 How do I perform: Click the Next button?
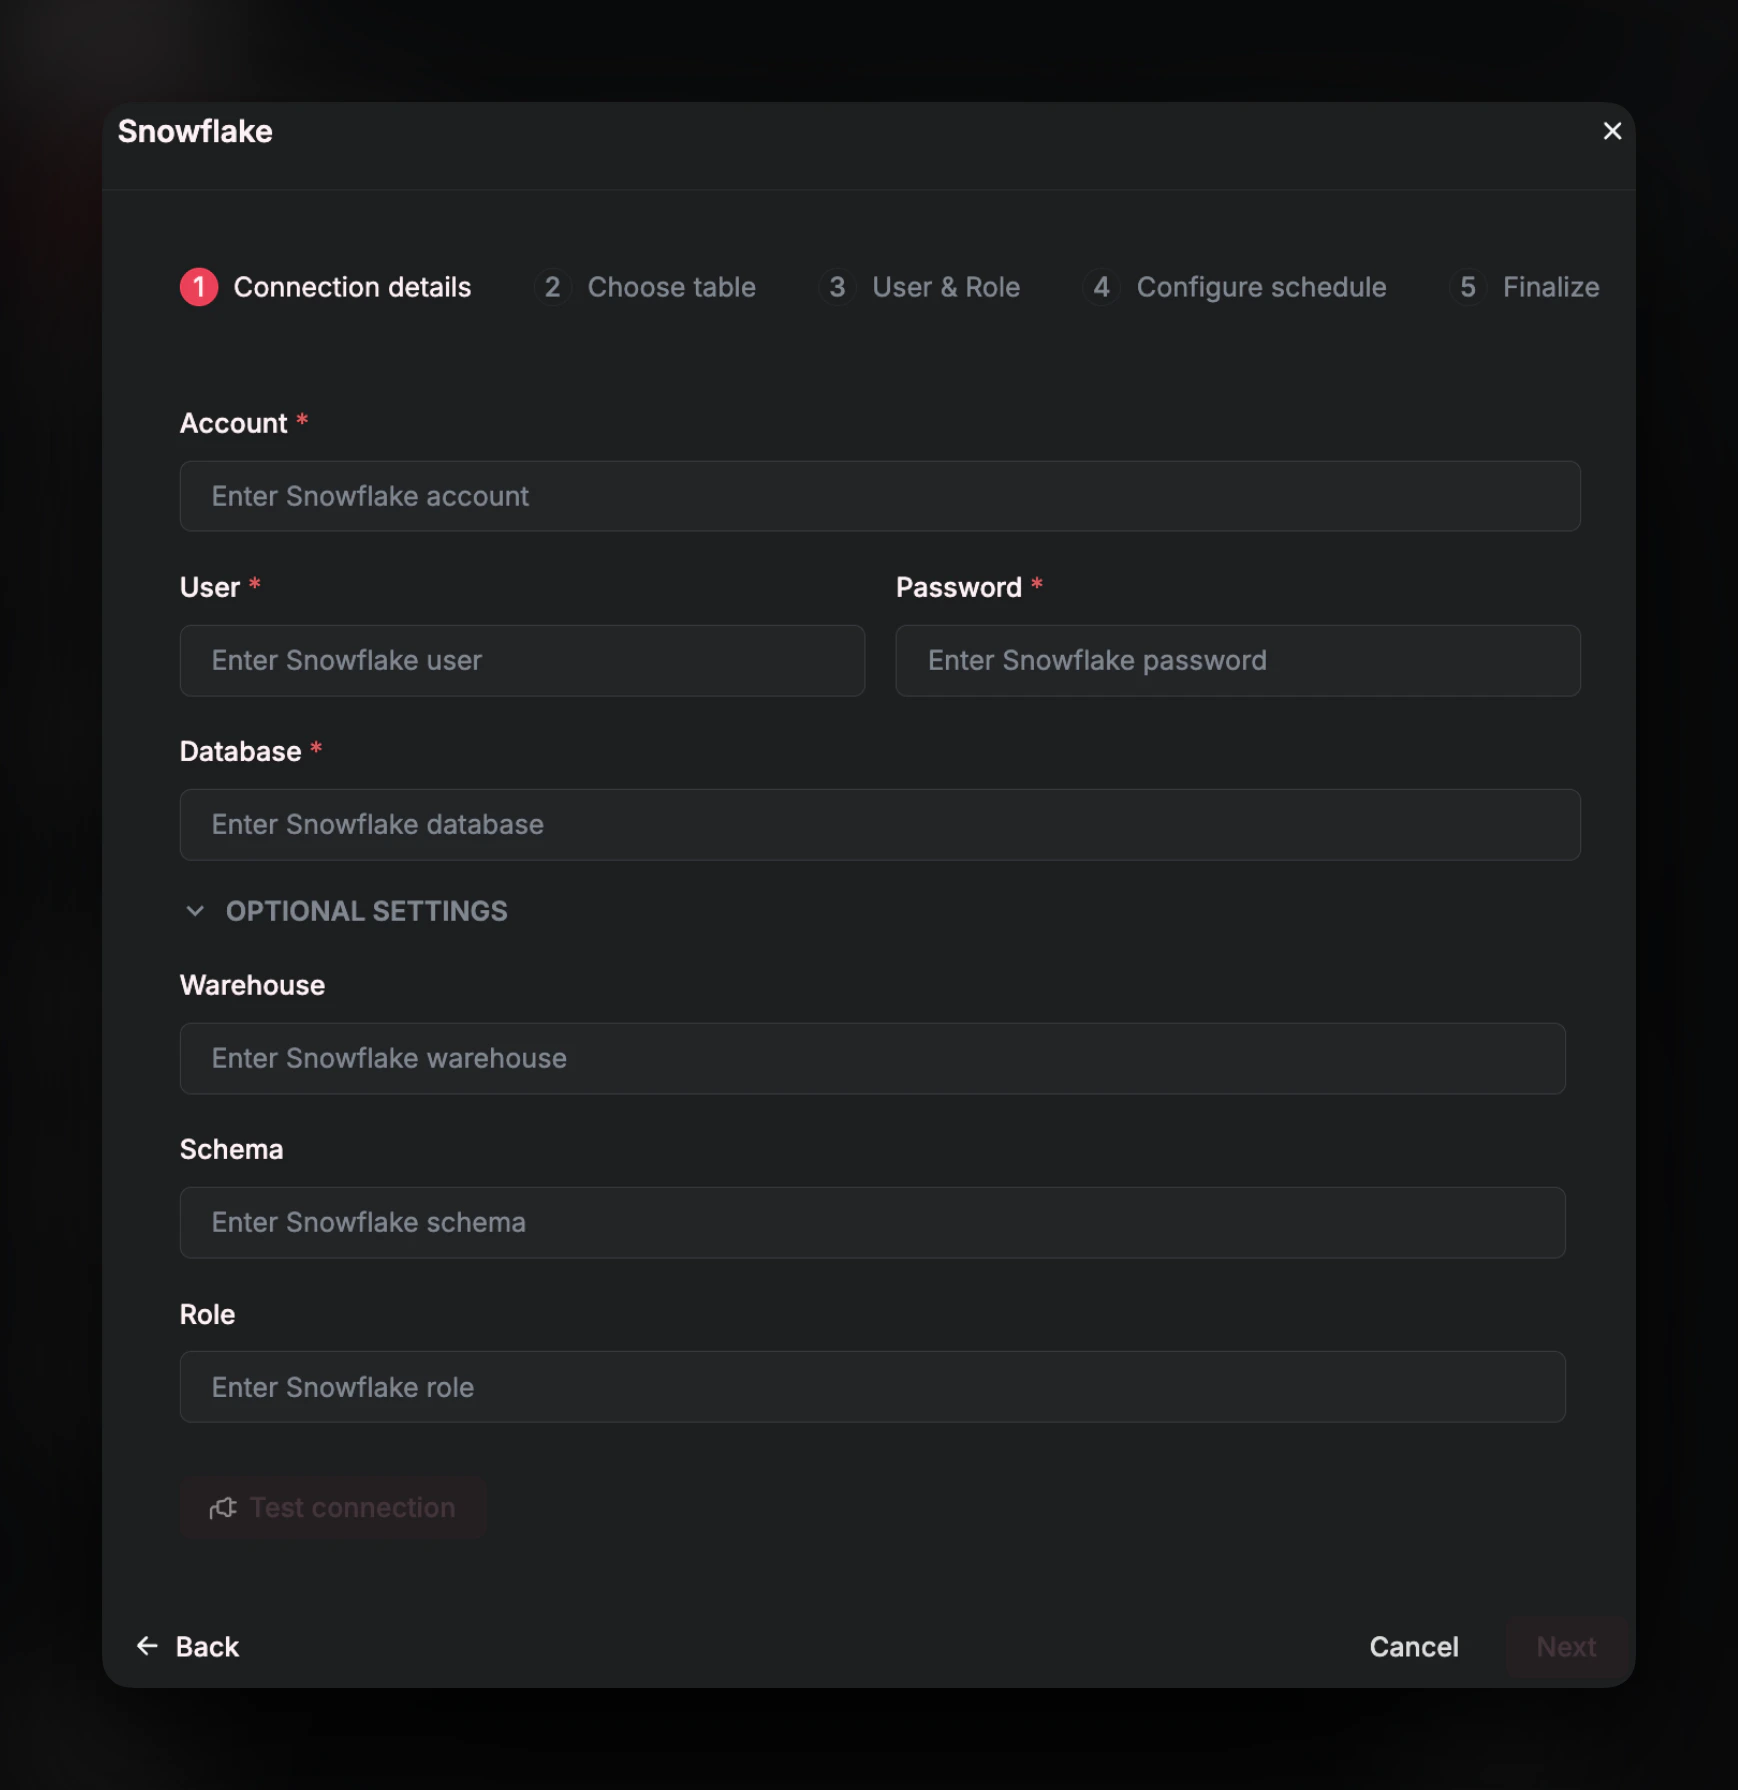pos(1566,1647)
